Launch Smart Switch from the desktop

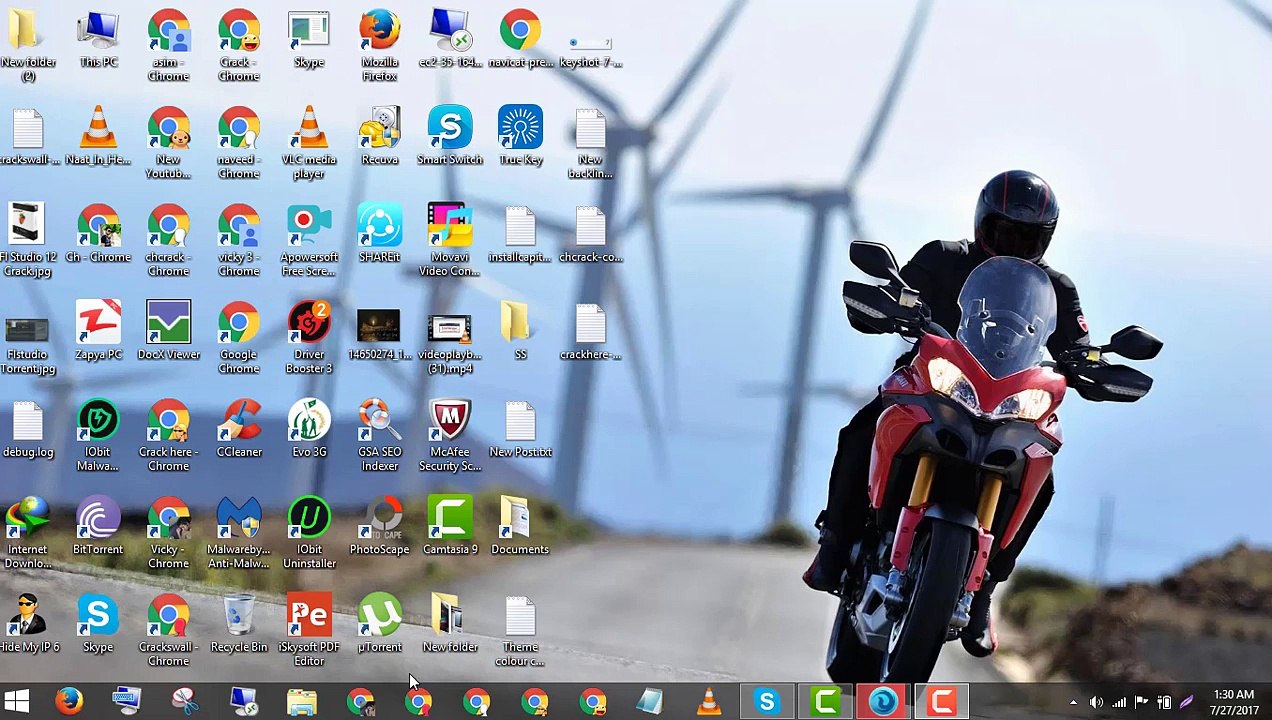[x=450, y=135]
